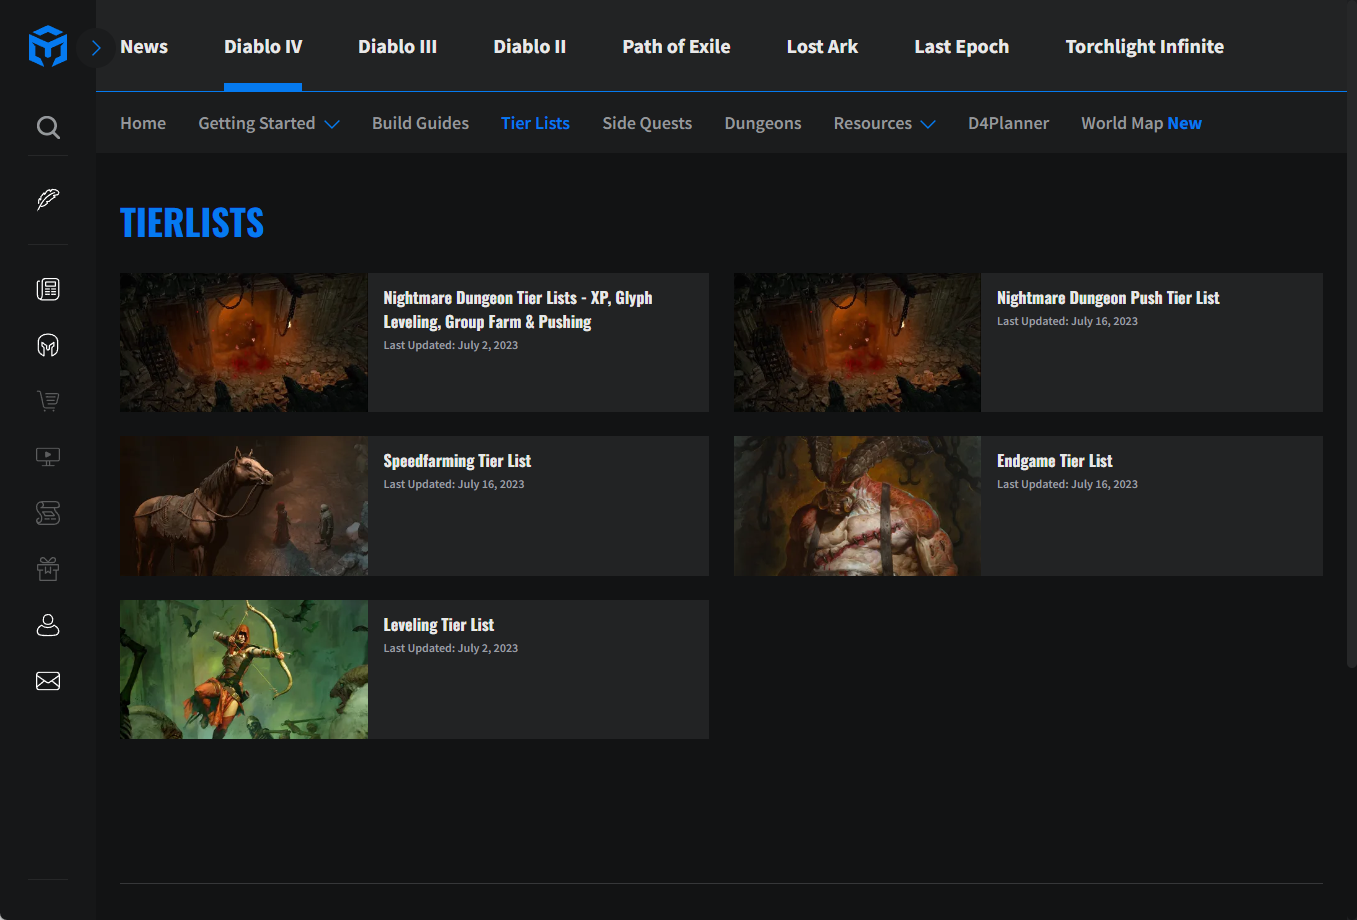
Task: Click the gift box icon
Action: pyautogui.click(x=48, y=569)
